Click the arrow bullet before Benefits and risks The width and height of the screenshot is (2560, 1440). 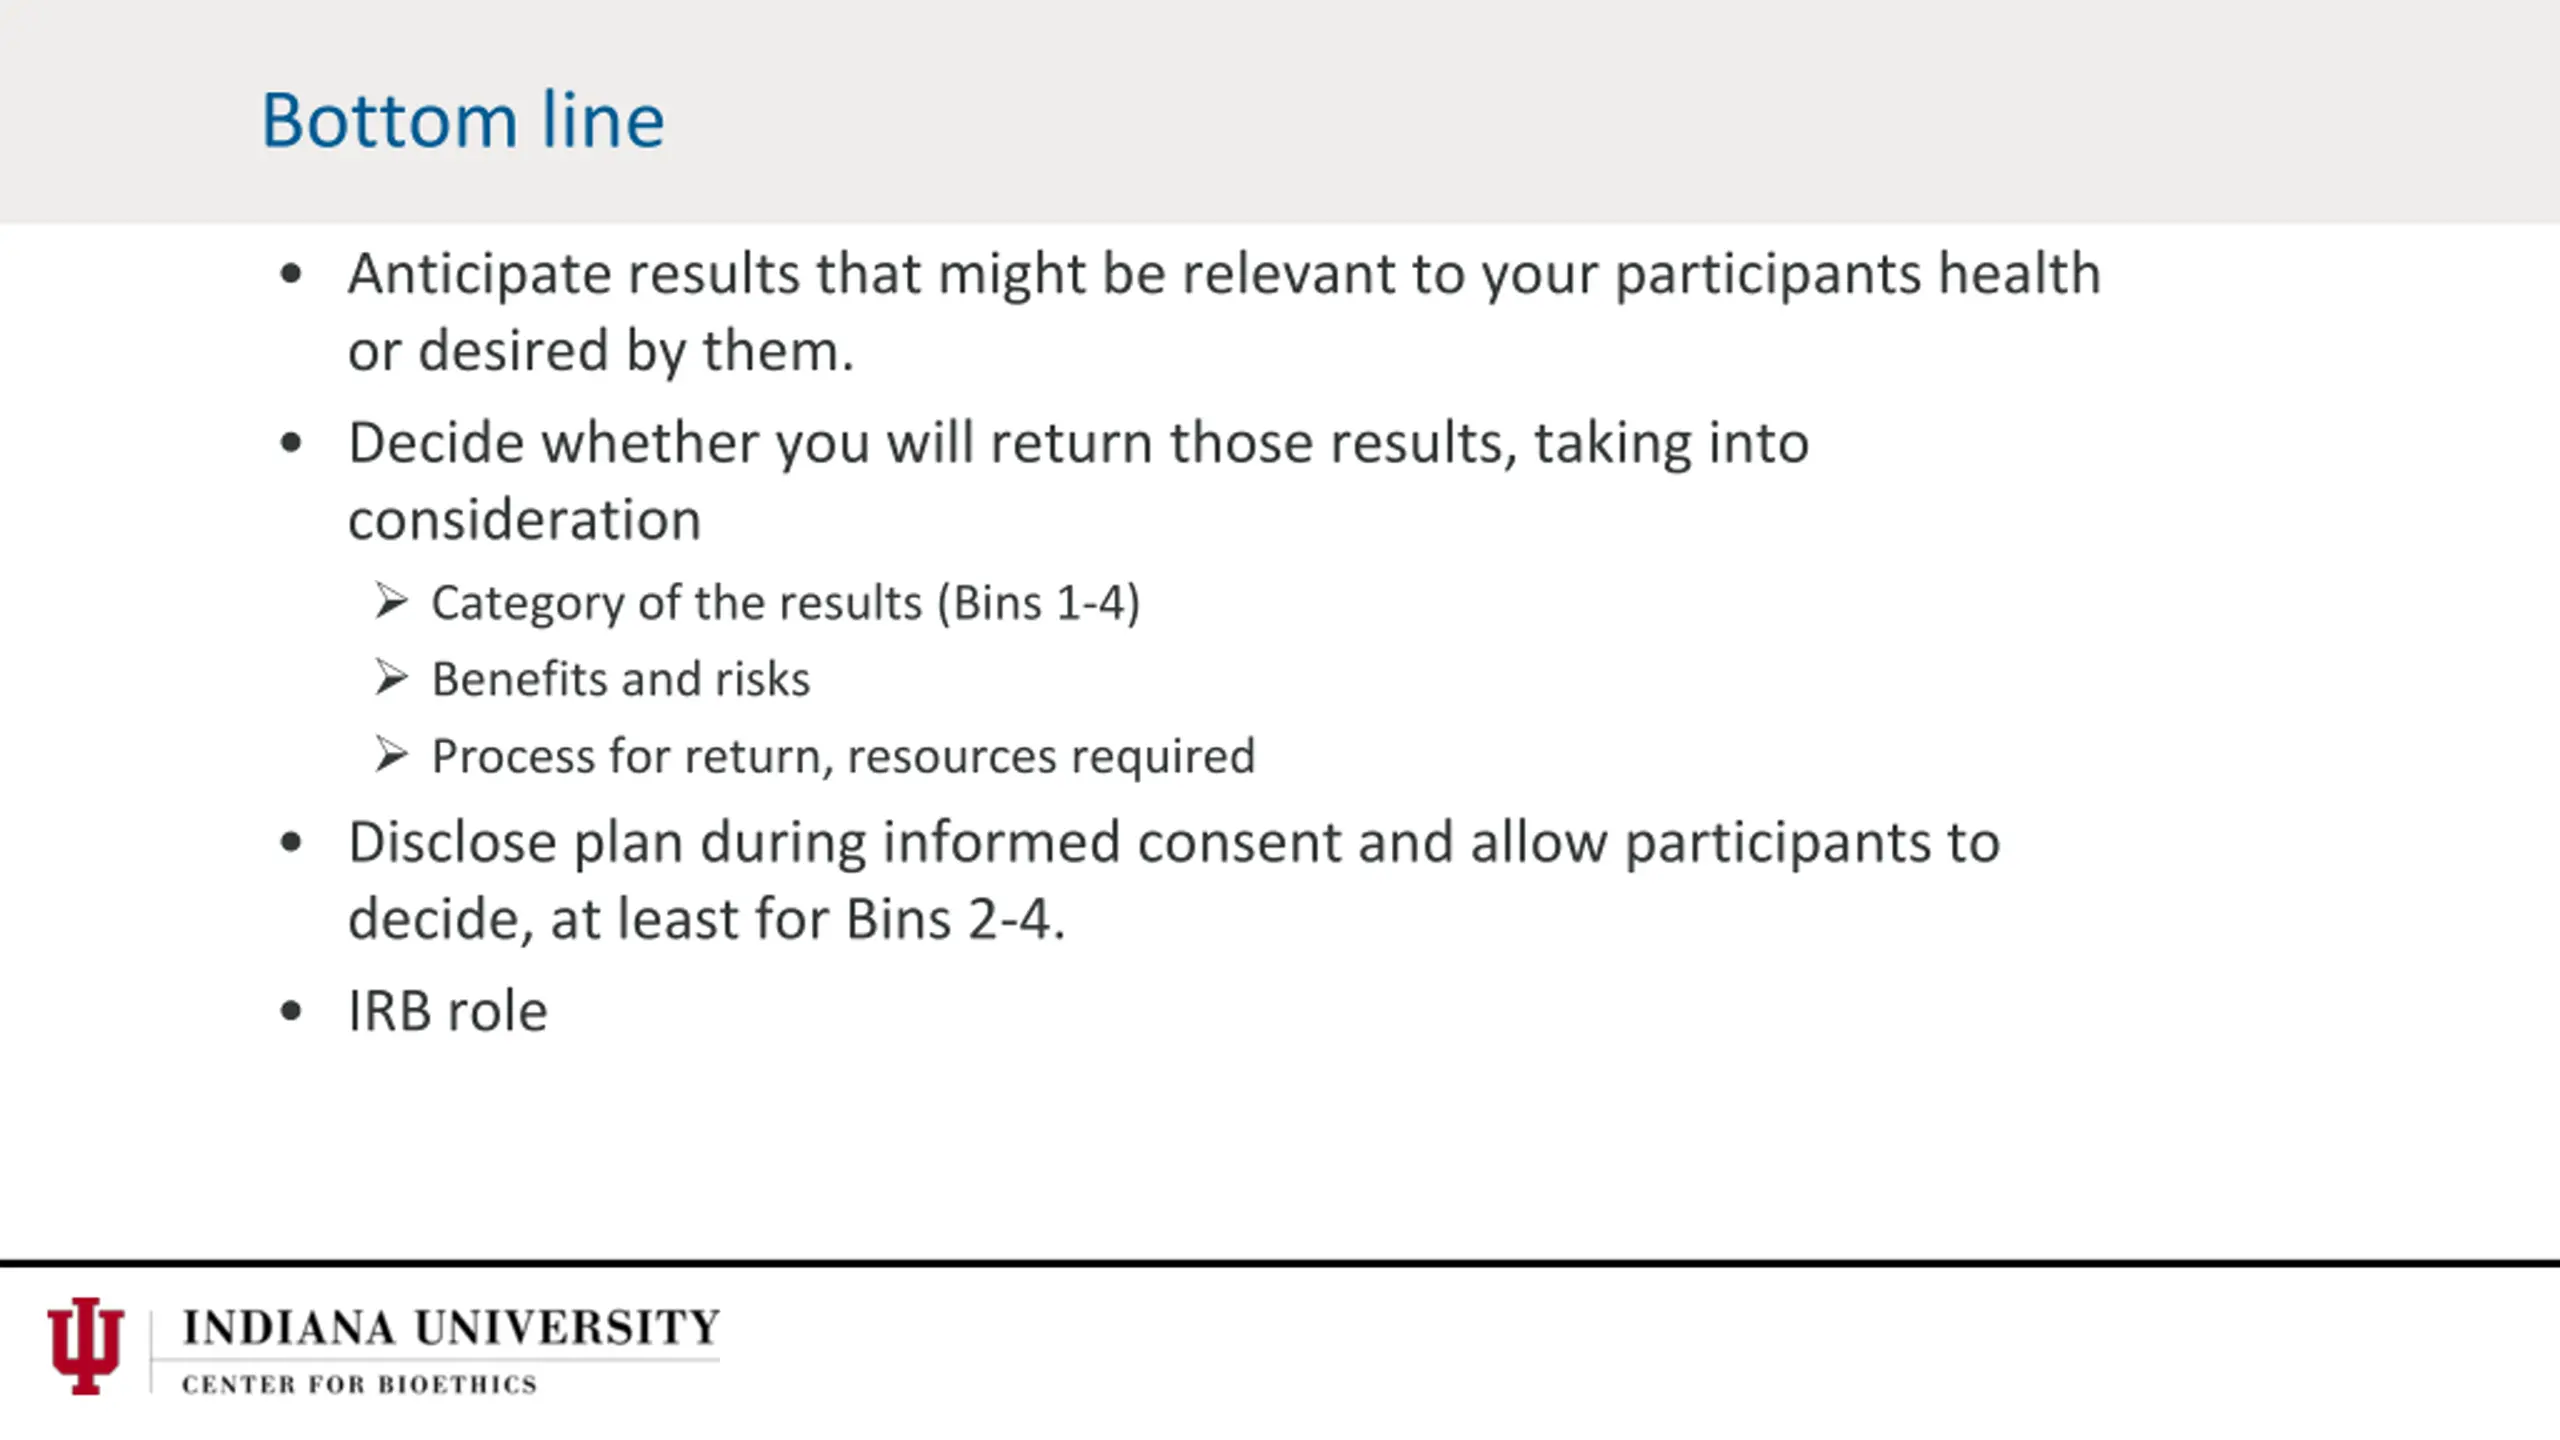391,678
